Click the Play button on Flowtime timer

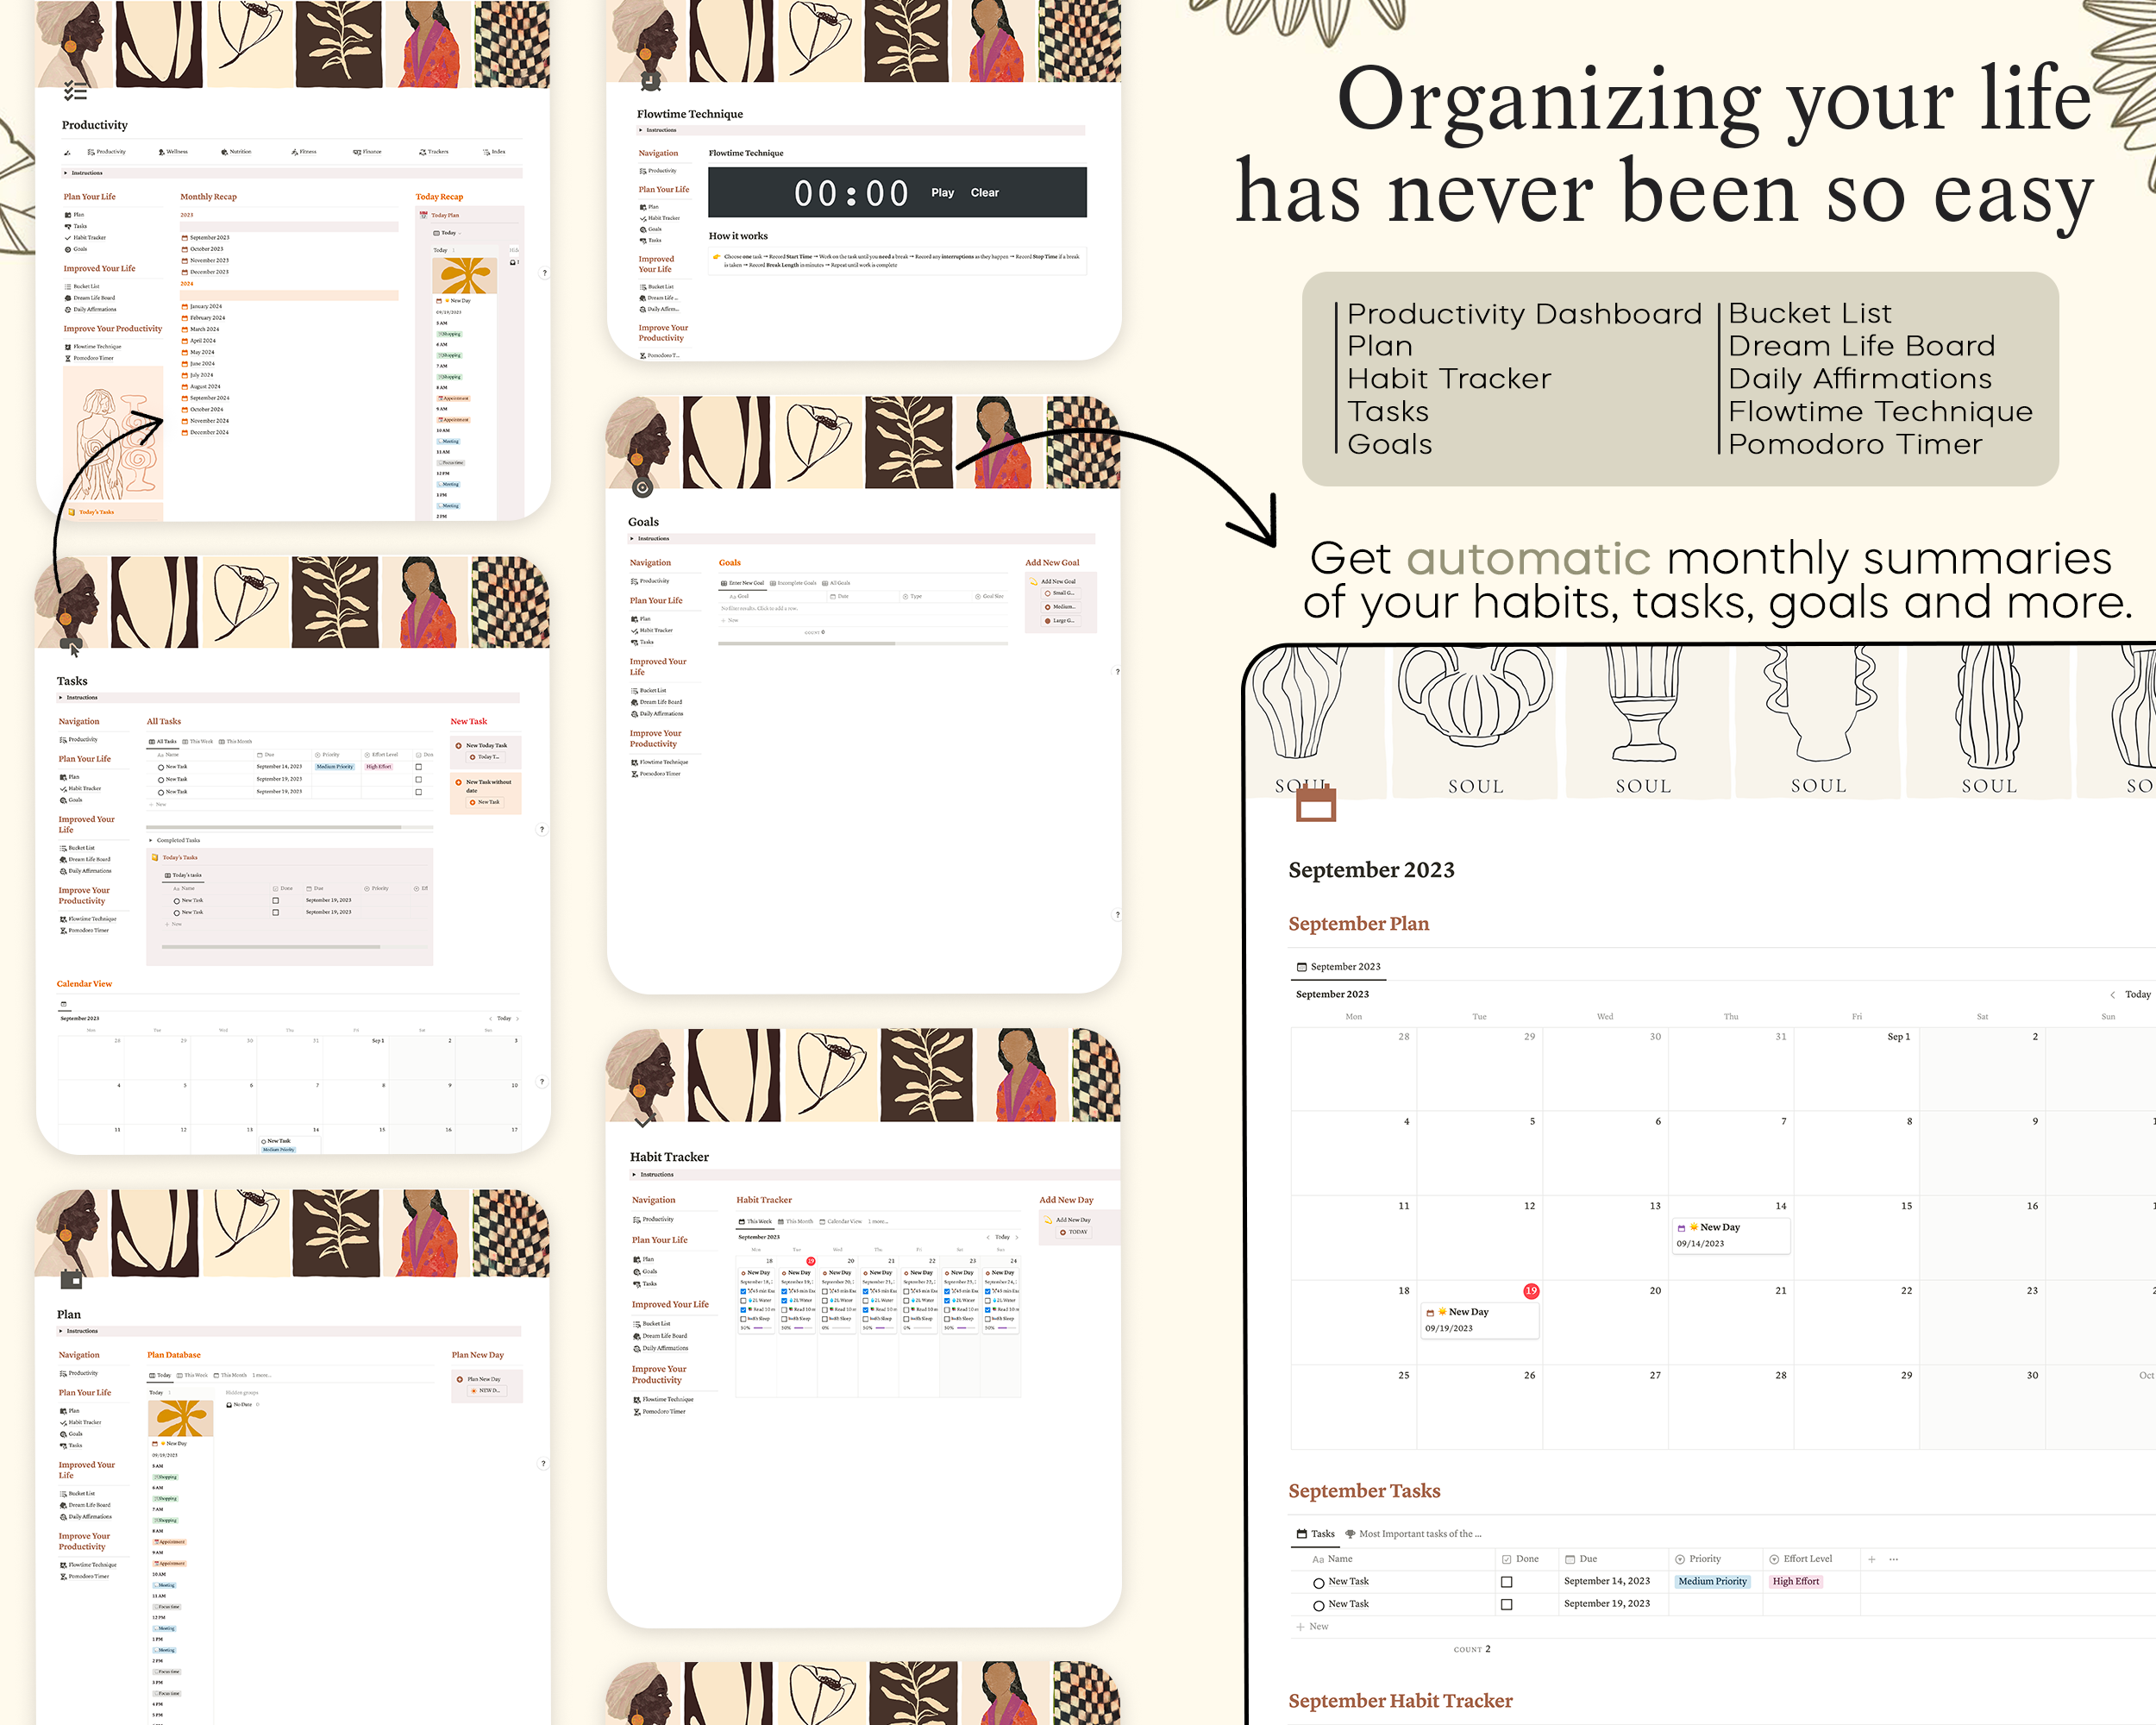(938, 191)
